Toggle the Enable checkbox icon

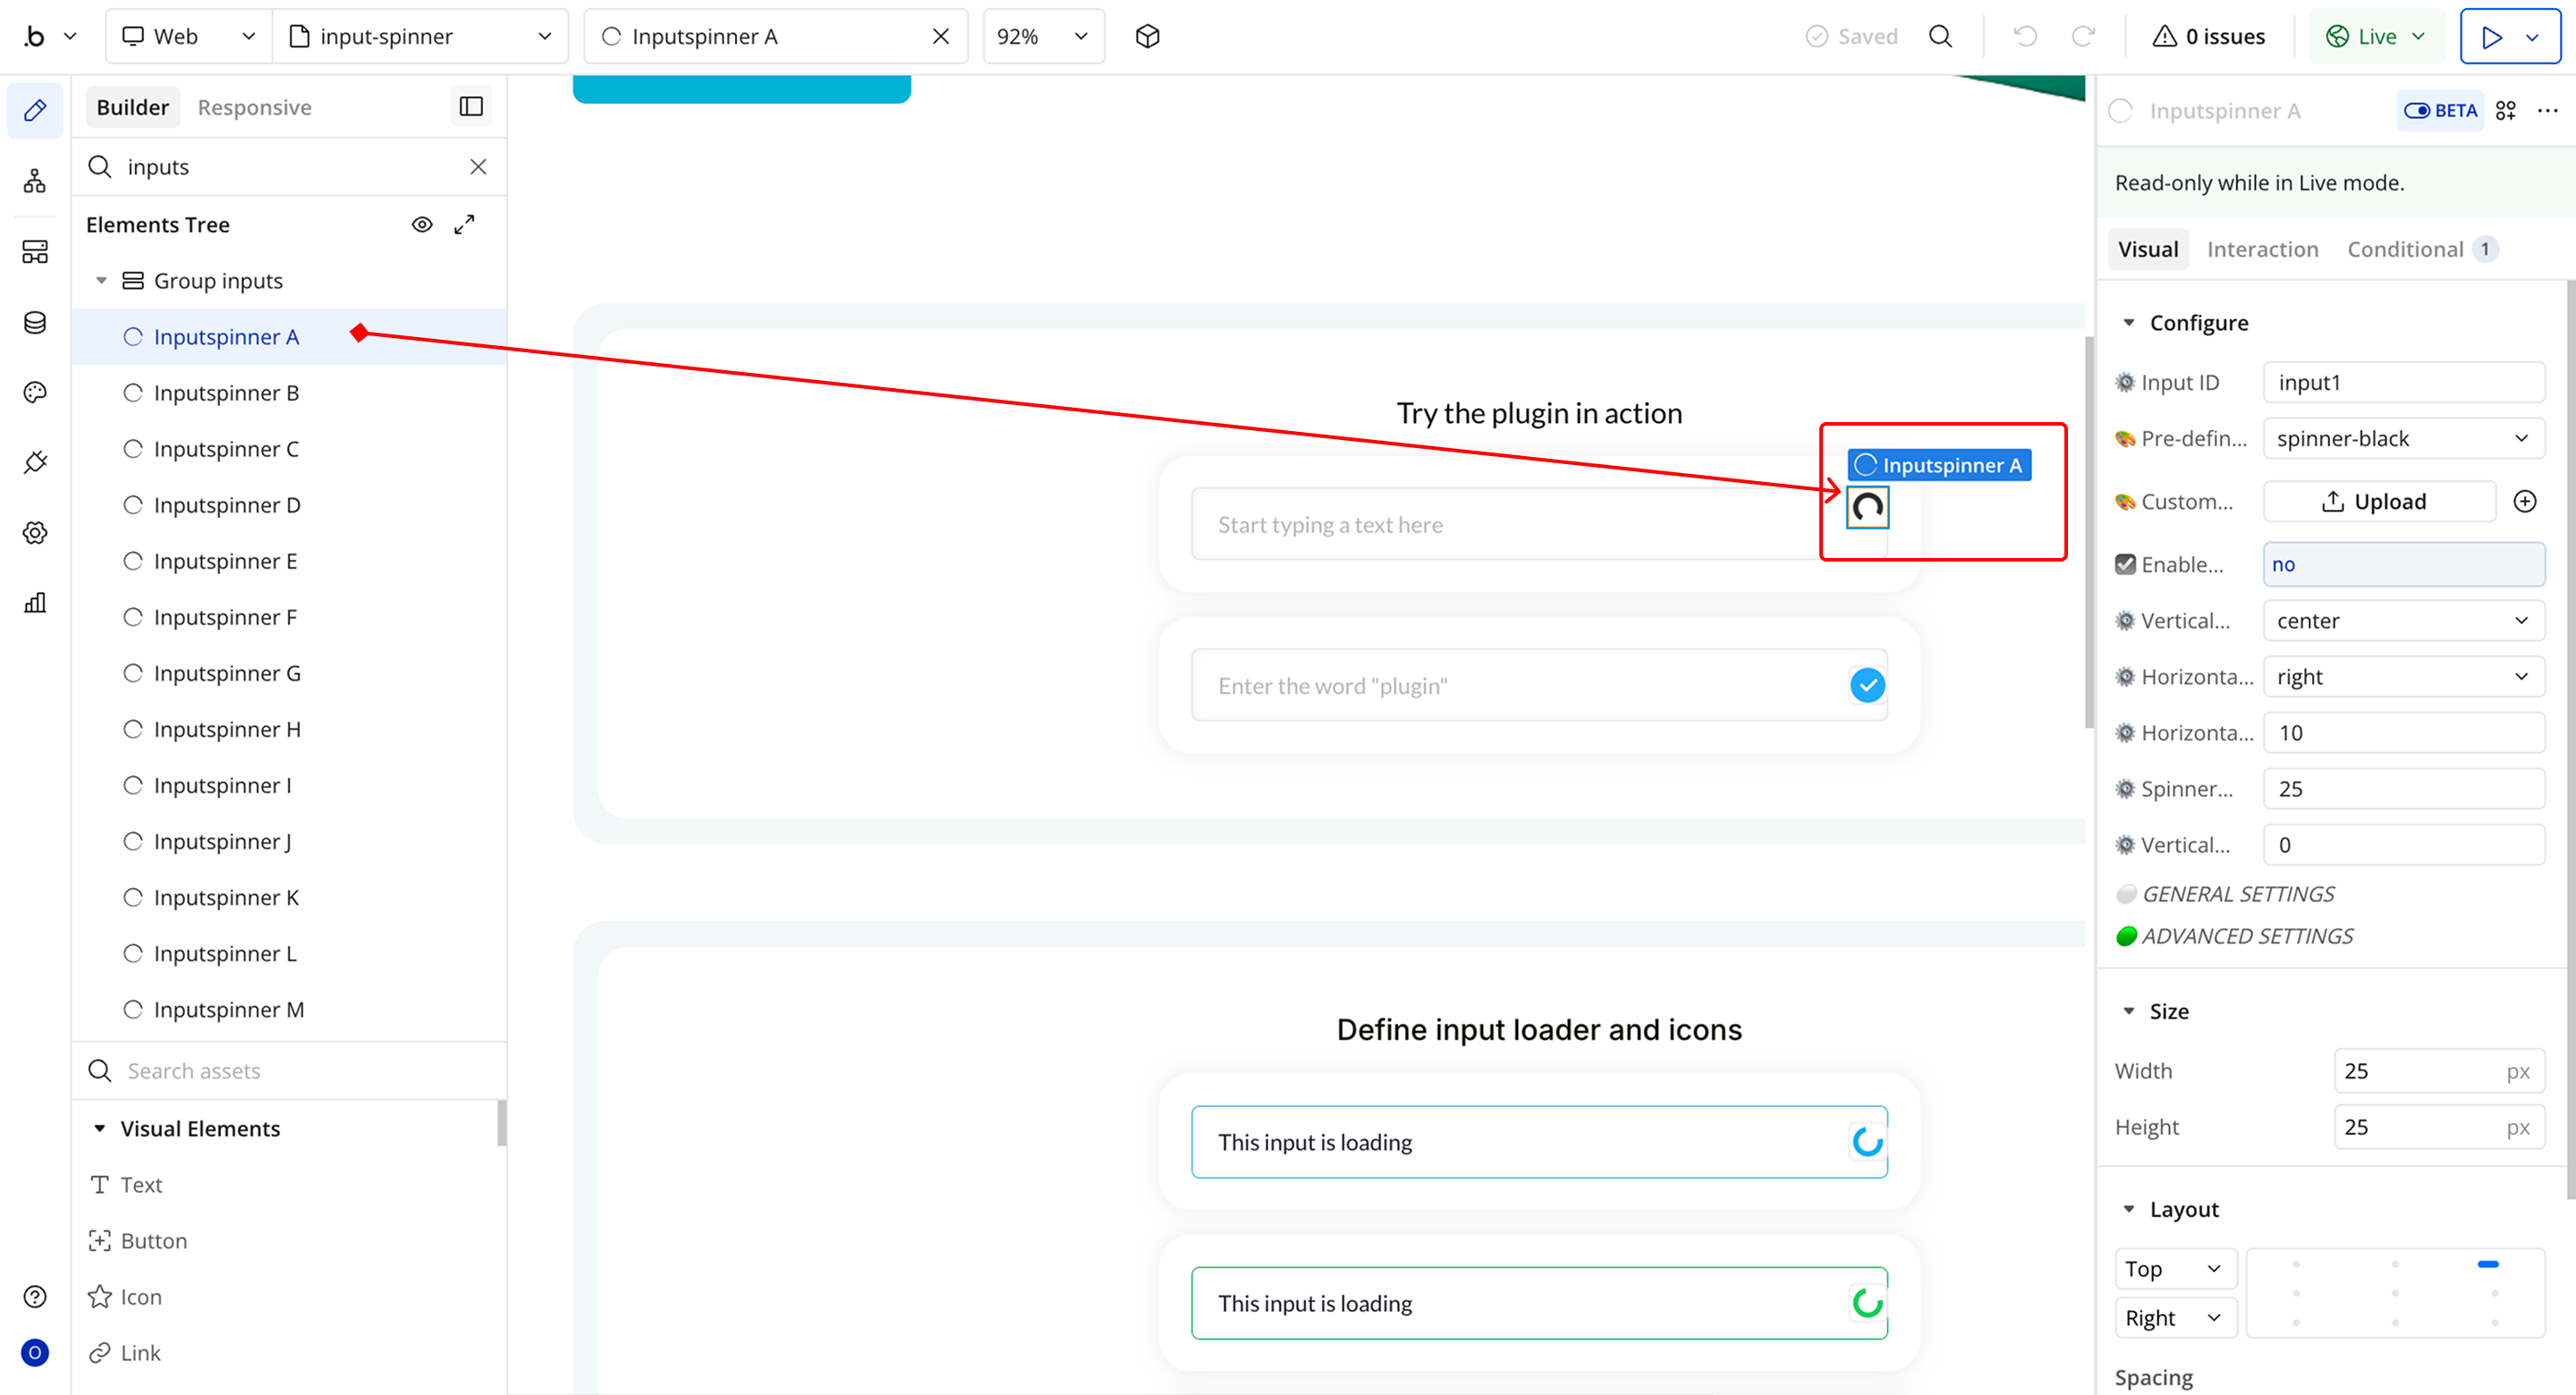point(2125,564)
